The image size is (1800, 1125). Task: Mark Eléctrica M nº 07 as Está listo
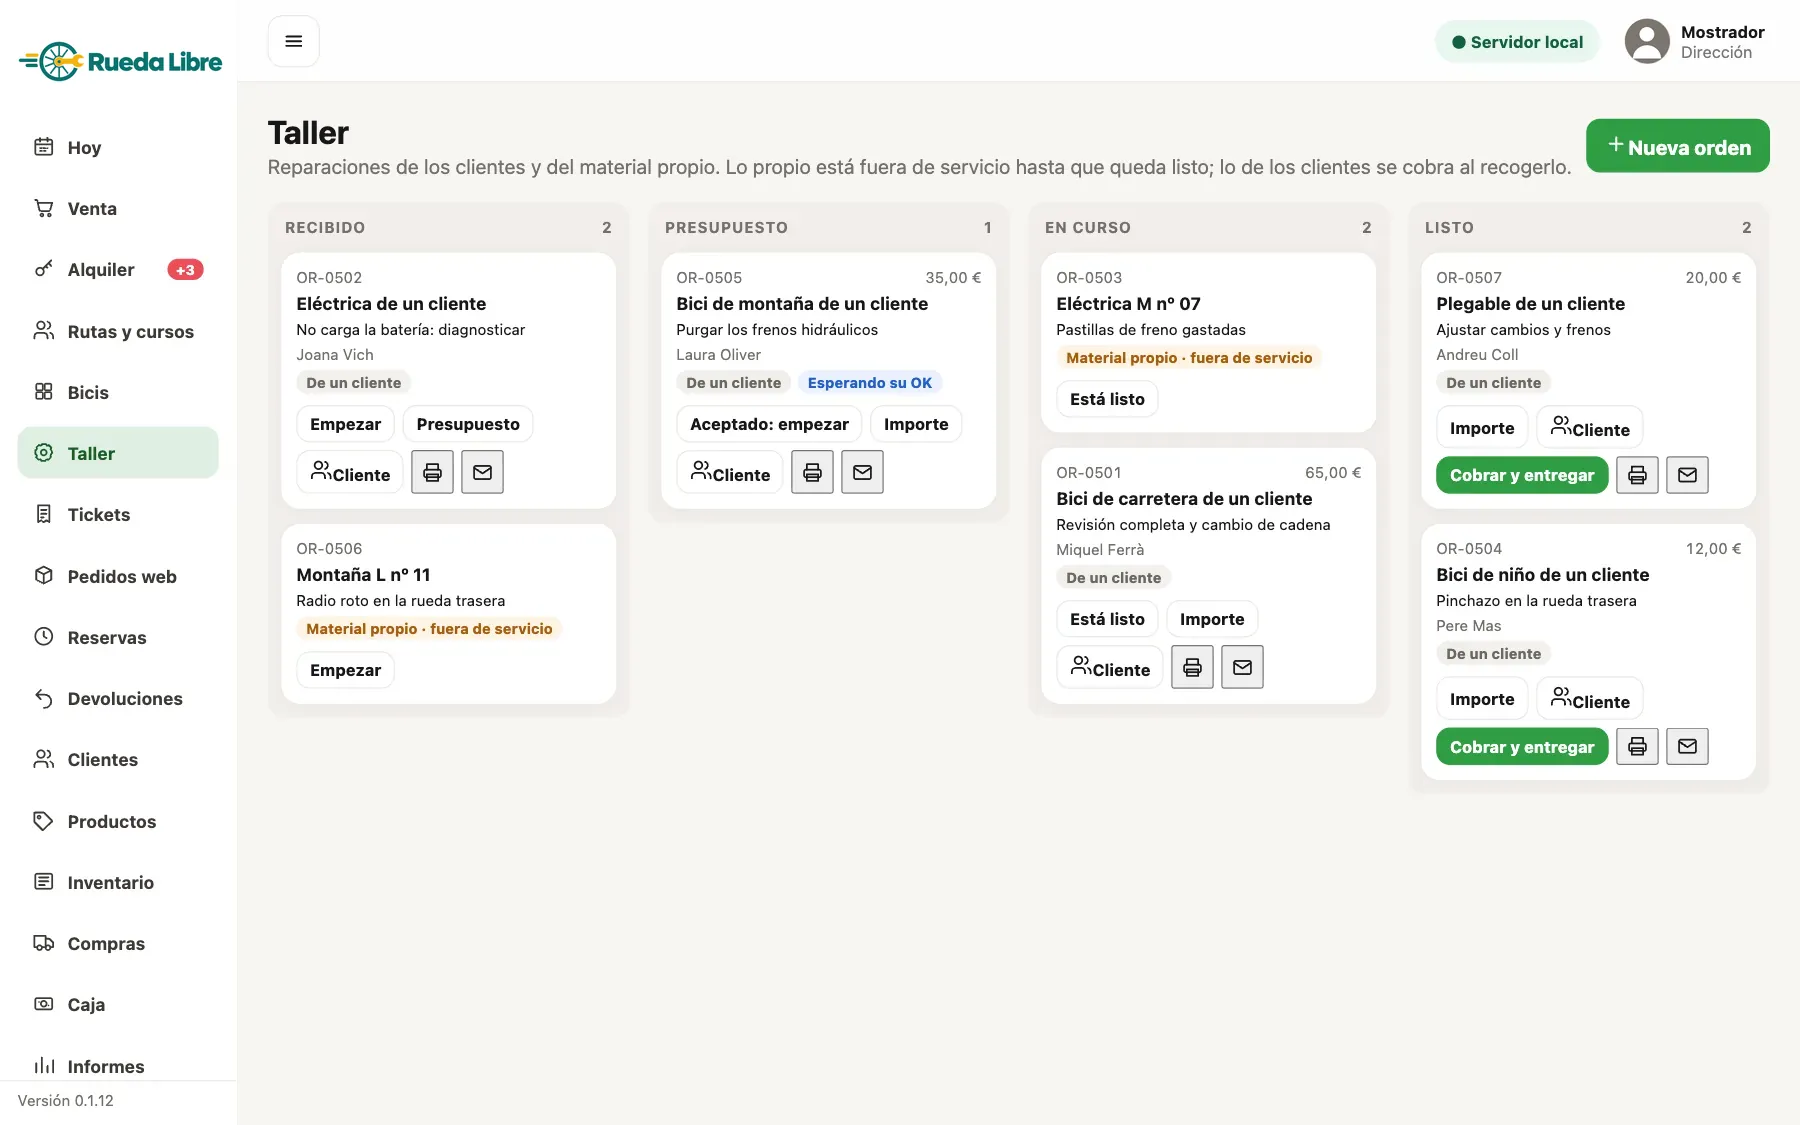click(1107, 399)
